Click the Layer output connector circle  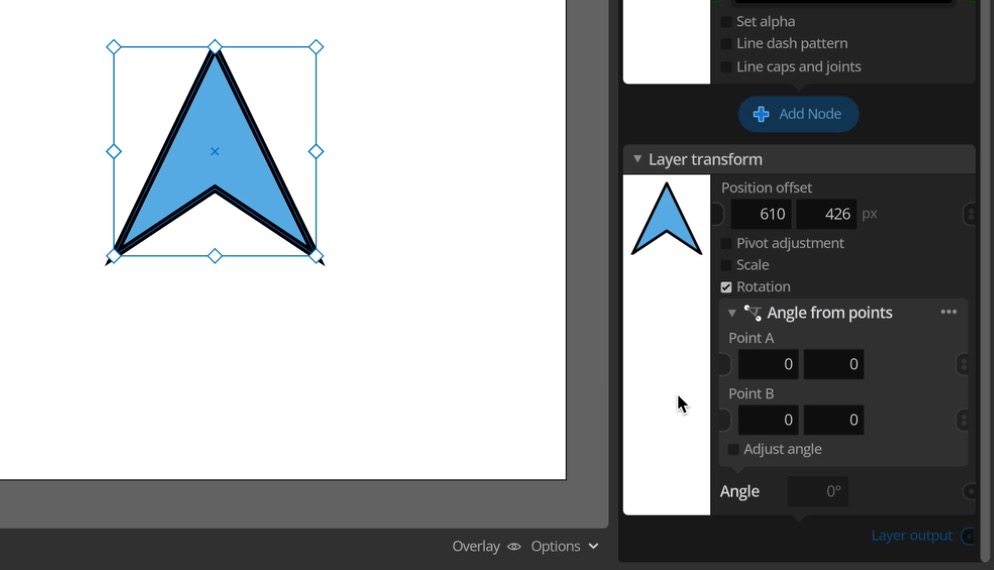point(968,536)
